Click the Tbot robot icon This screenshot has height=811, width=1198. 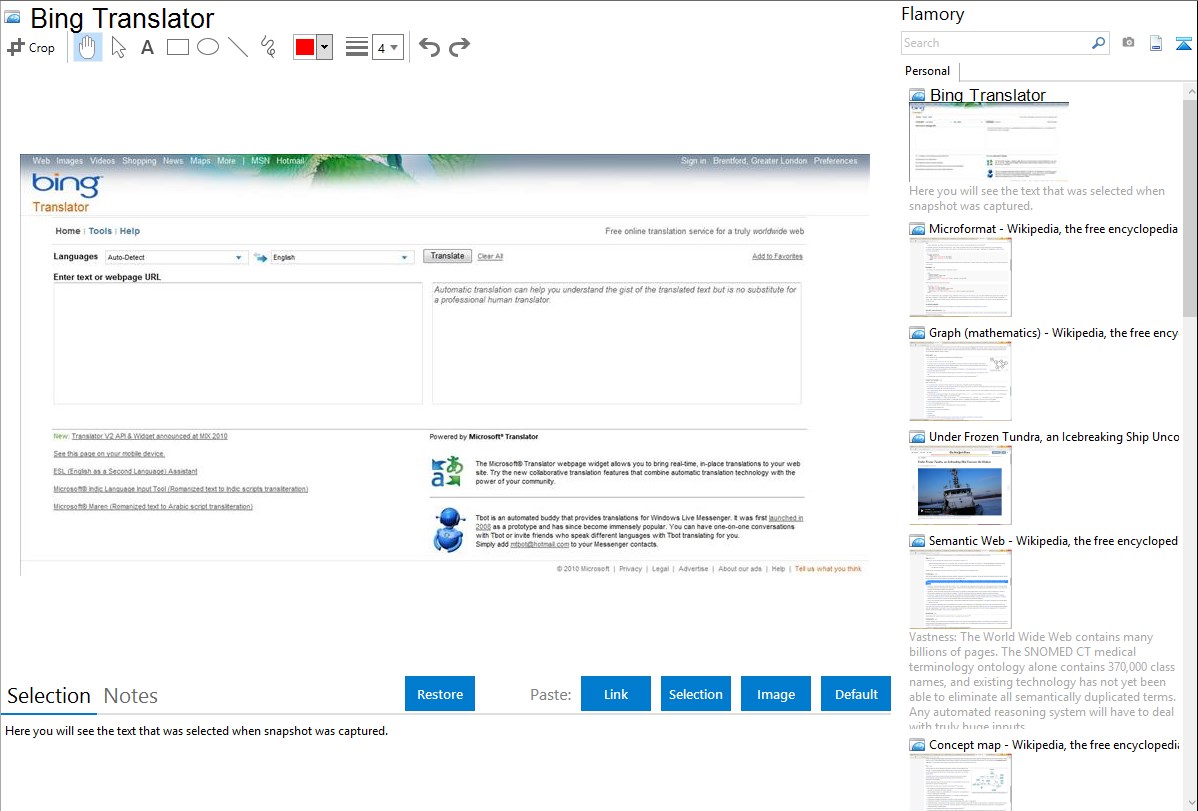[x=448, y=530]
